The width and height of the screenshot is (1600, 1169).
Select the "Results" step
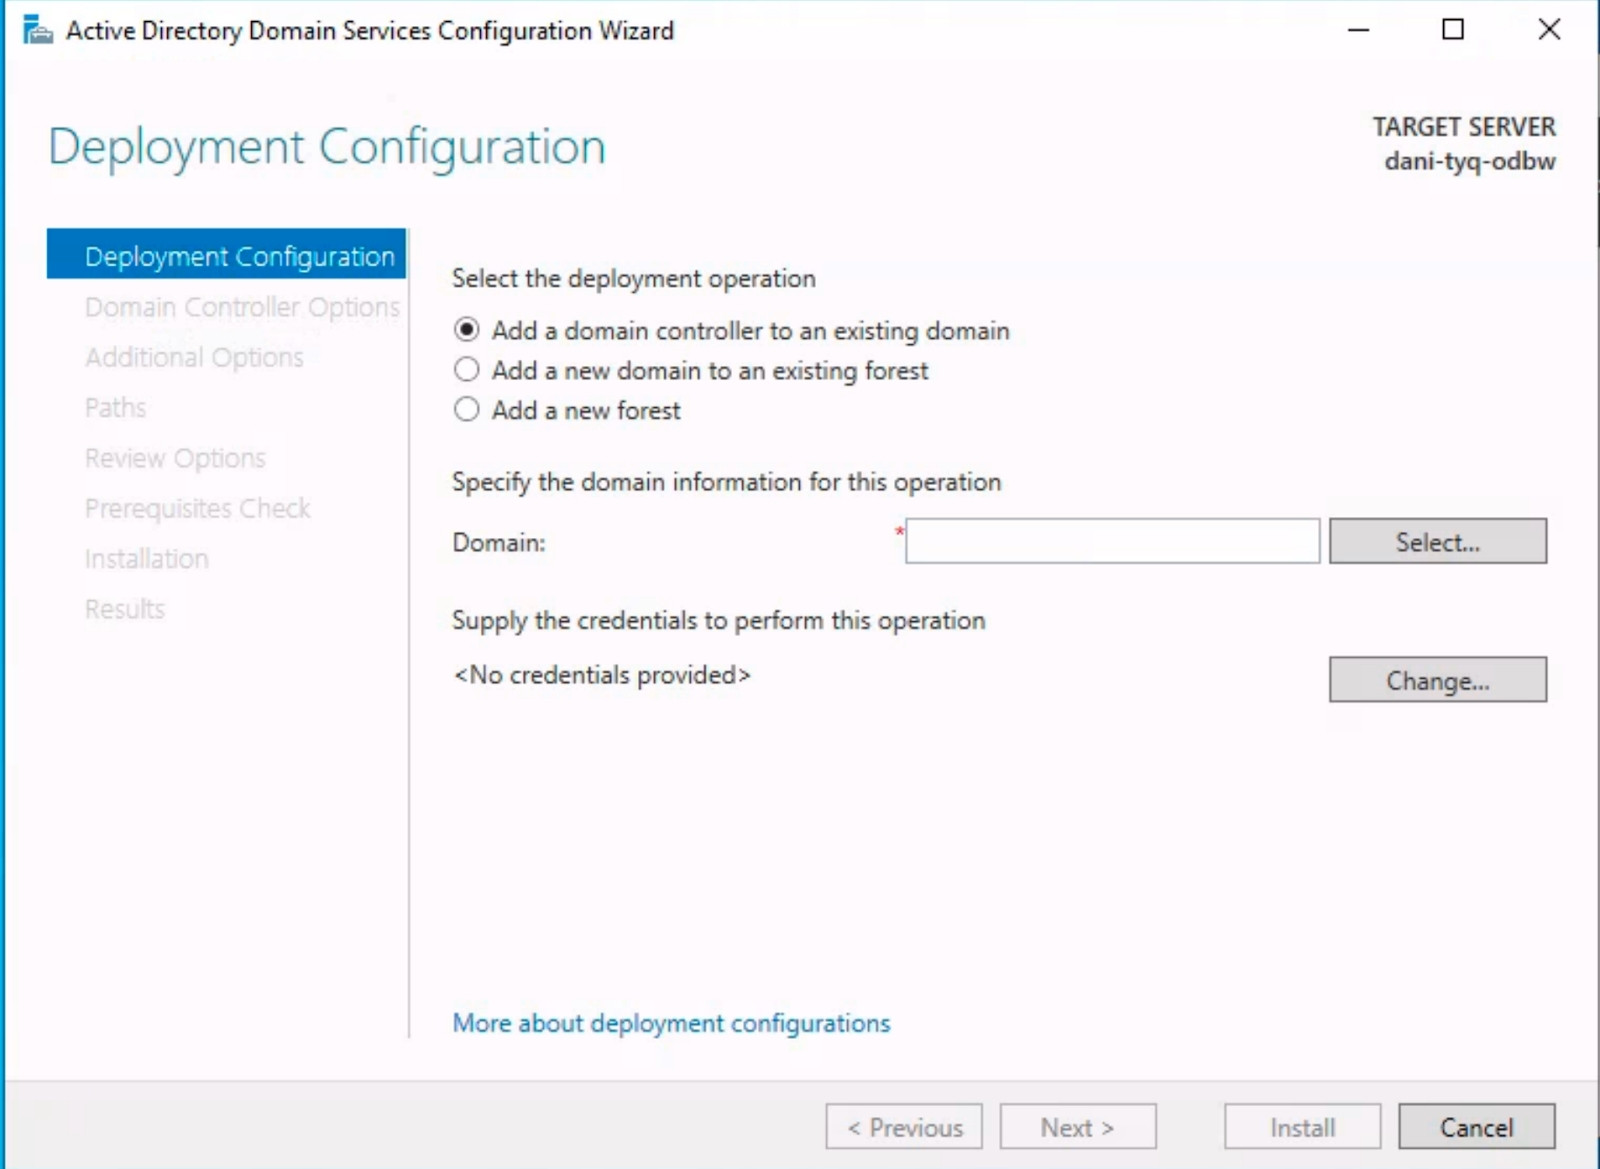(124, 608)
